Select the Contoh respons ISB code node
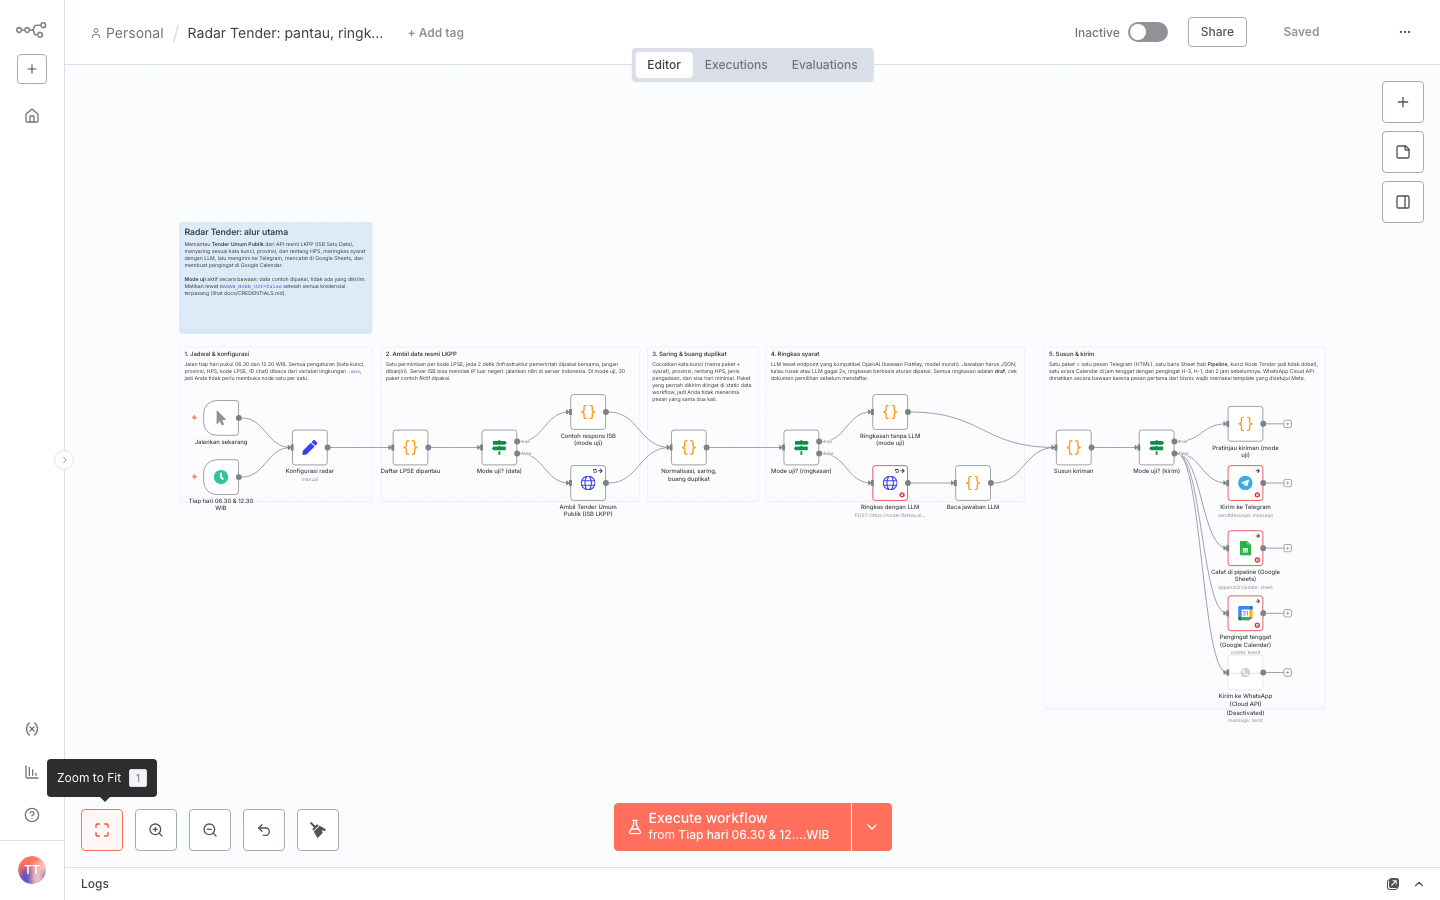 pos(588,412)
